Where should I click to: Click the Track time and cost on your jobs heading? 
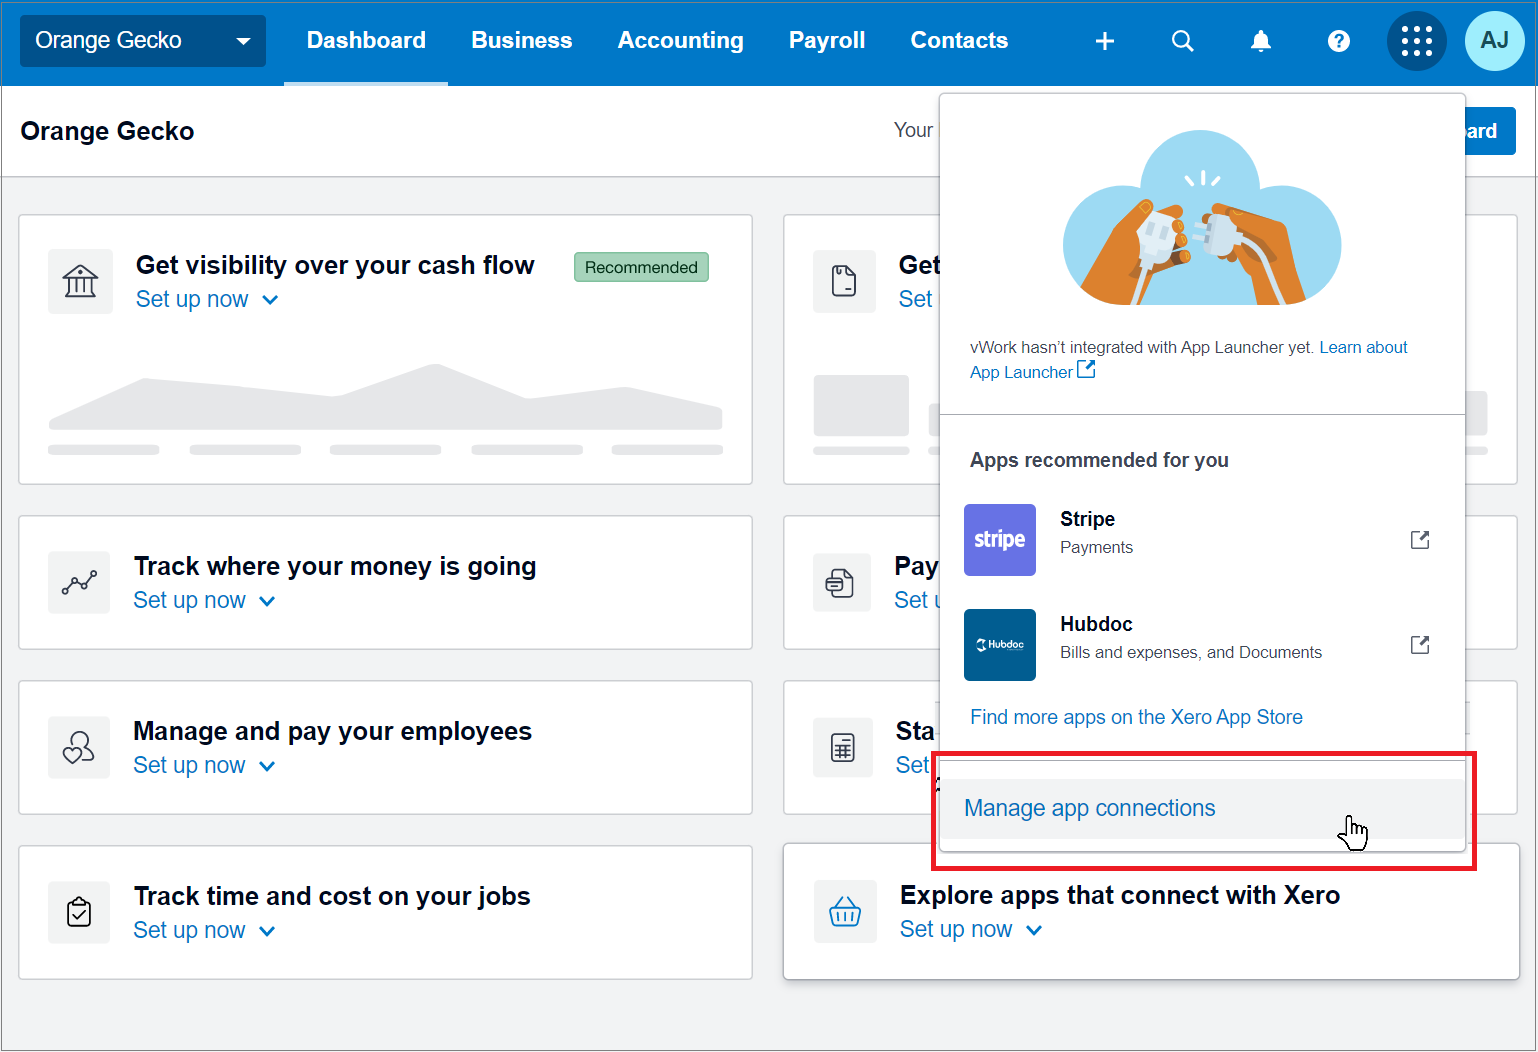pos(332,896)
